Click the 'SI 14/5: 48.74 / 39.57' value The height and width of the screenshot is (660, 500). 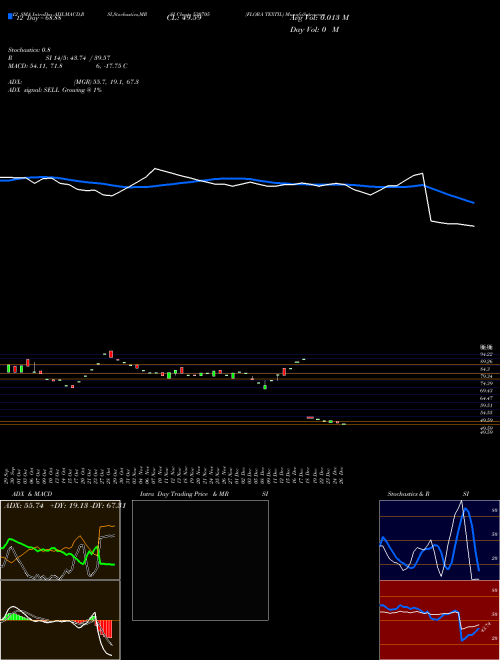pos(78,58)
